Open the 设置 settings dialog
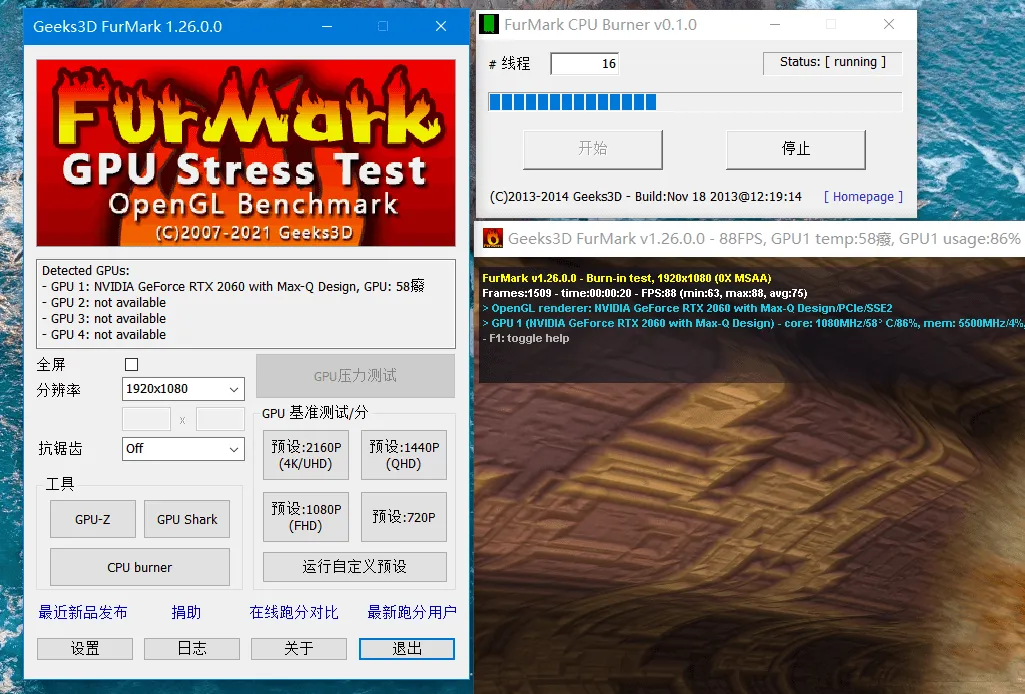1025x694 pixels. [x=84, y=648]
